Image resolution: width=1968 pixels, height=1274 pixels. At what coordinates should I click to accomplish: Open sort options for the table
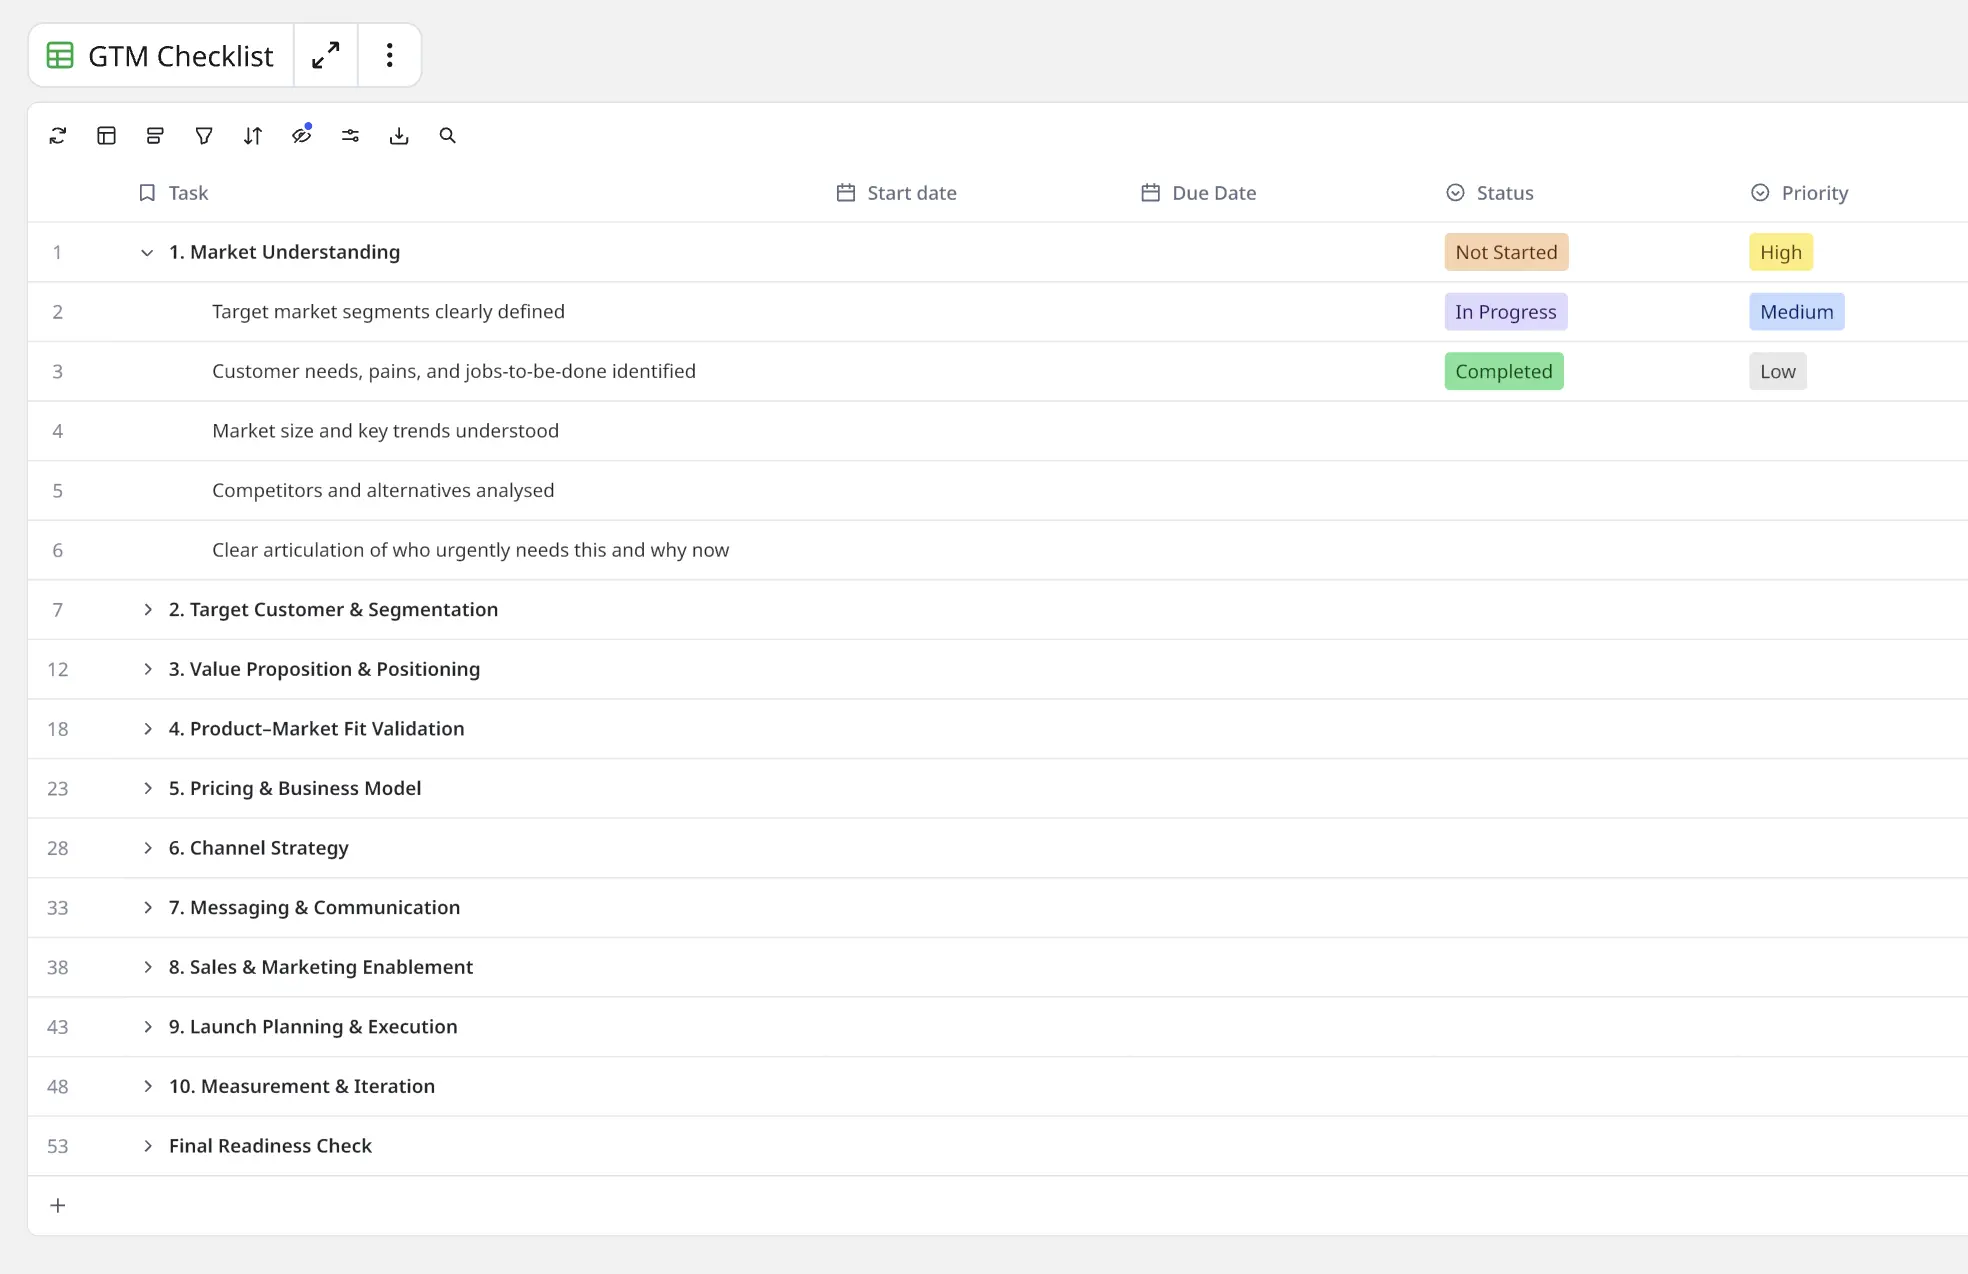click(252, 135)
